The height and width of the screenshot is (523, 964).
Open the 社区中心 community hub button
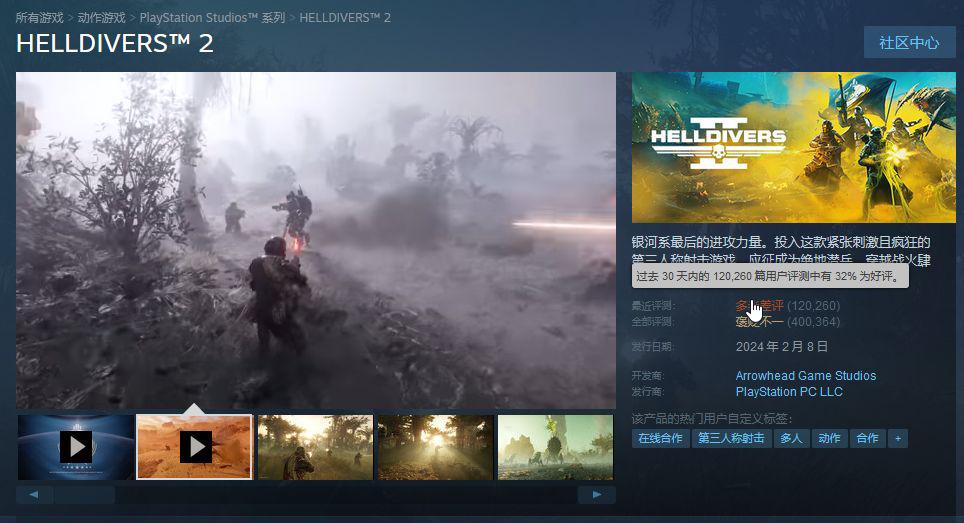pyautogui.click(x=909, y=42)
